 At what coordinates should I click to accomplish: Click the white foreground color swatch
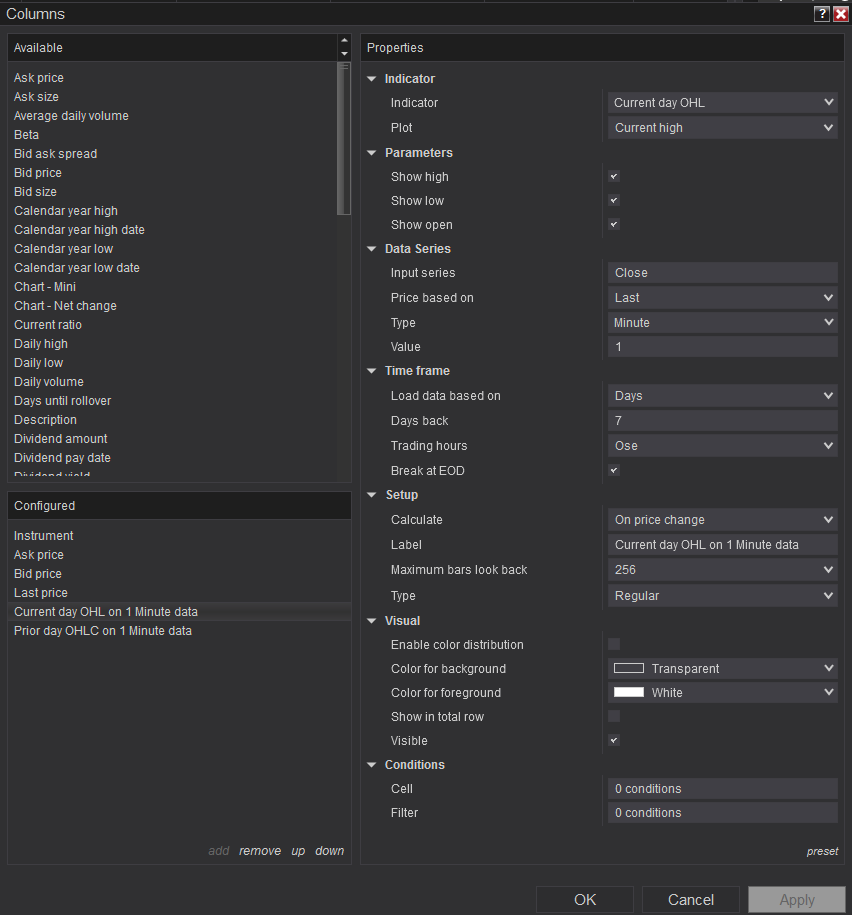[x=629, y=693]
